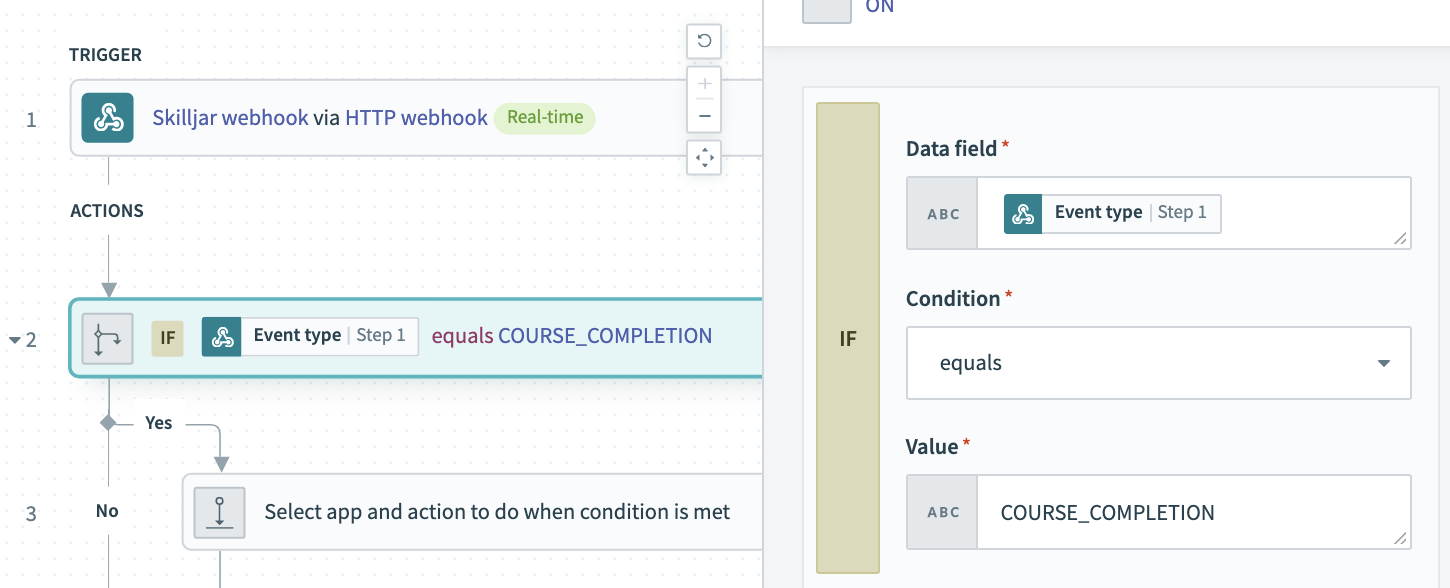
Task: Collapse step 2 using the triangle arrow
Action: pyautogui.click(x=15, y=340)
